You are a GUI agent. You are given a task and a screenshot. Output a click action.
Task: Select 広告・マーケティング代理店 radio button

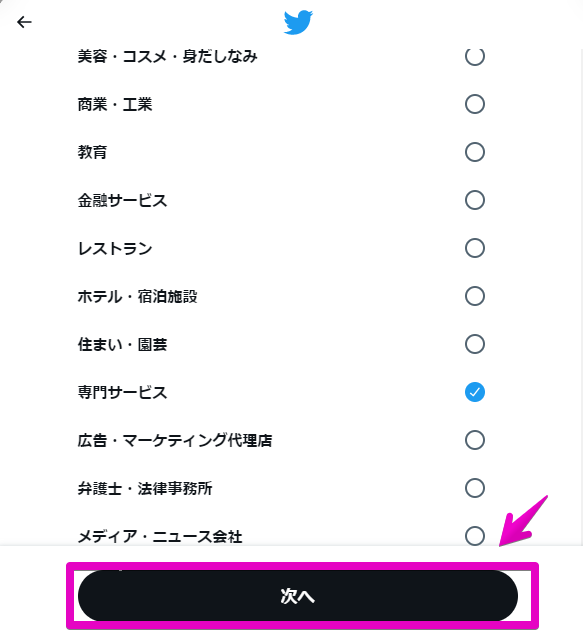pos(475,440)
